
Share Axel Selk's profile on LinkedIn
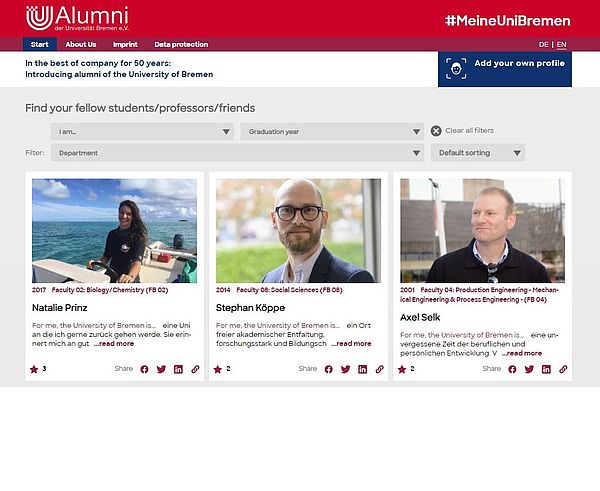click(546, 369)
